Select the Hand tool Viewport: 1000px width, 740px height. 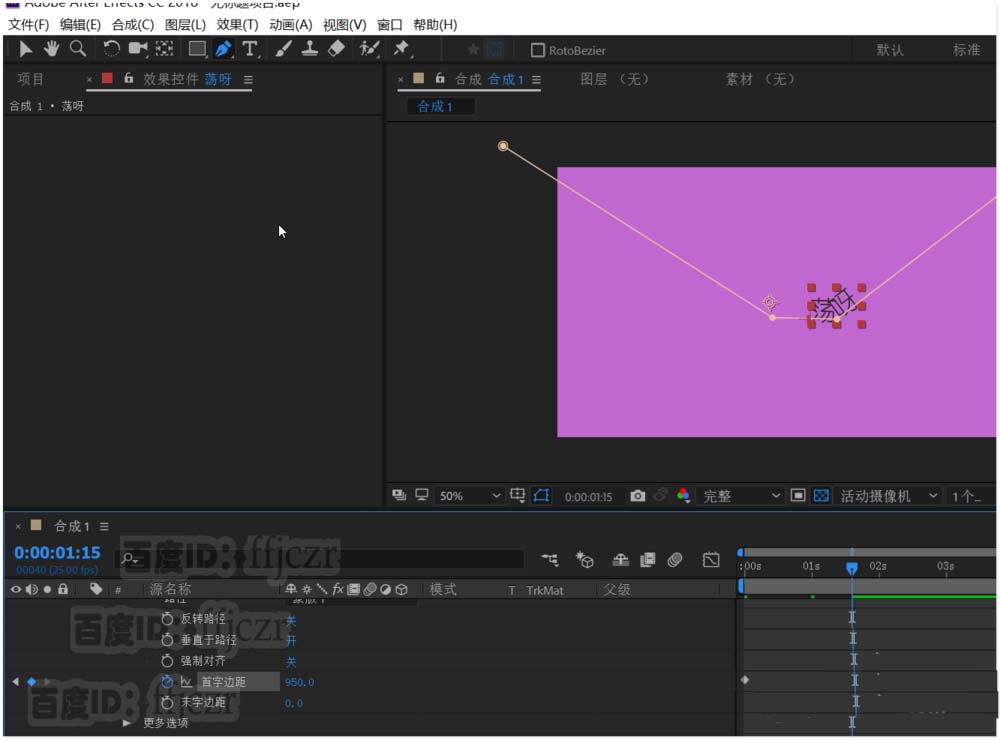pos(51,49)
